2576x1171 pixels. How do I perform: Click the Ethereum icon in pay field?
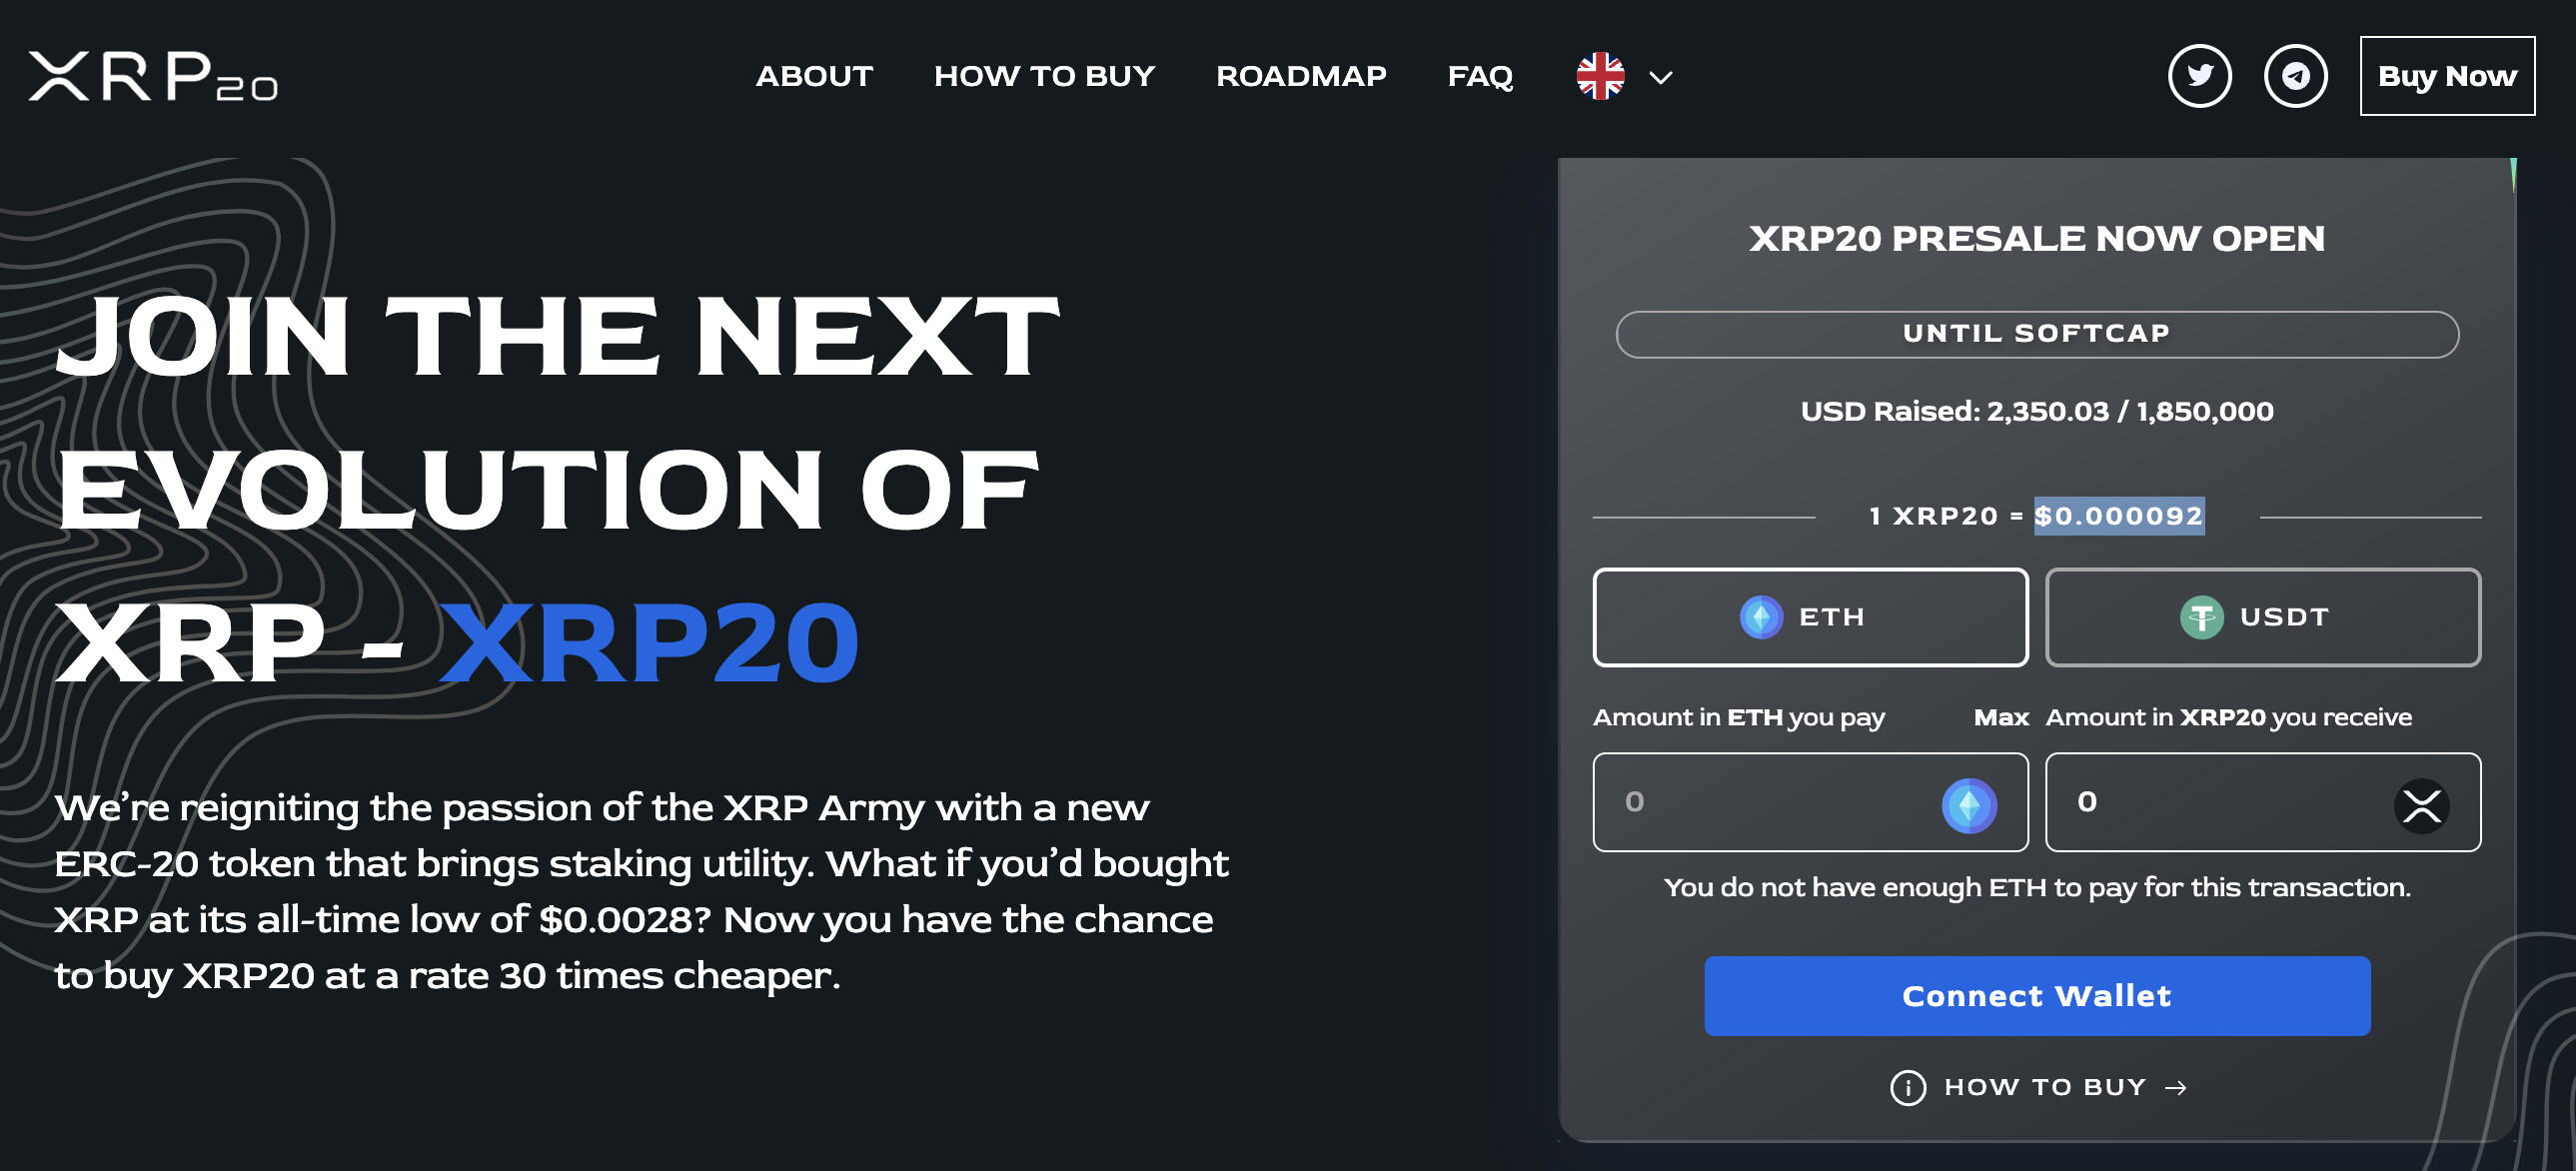click(x=1968, y=805)
